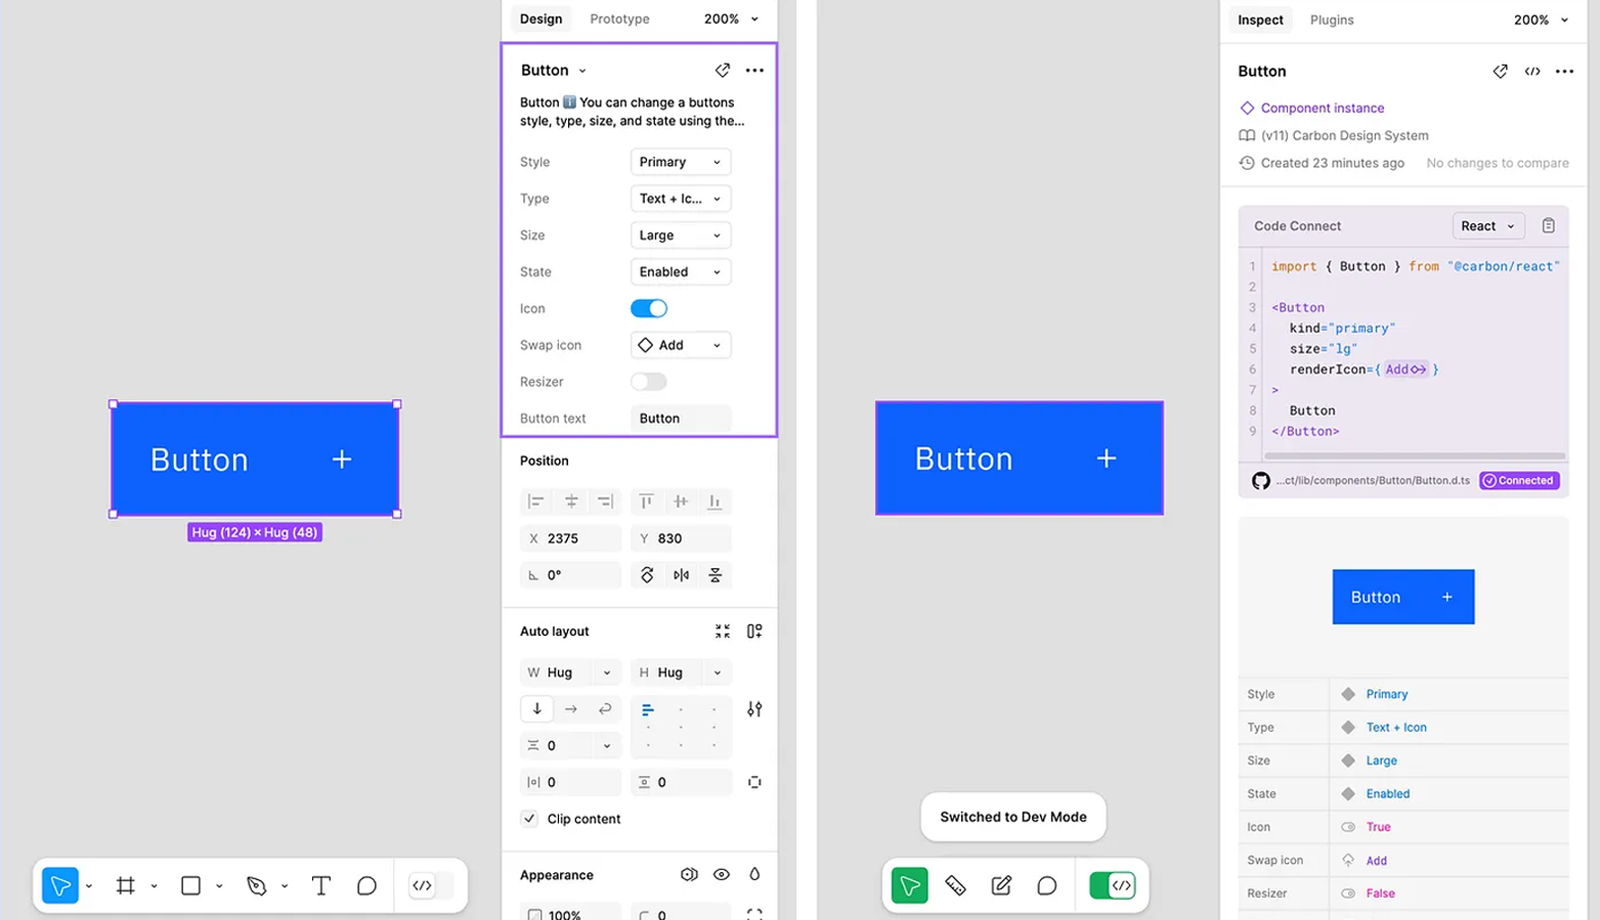
Task: Uncheck the Clip content checkbox
Action: click(530, 818)
